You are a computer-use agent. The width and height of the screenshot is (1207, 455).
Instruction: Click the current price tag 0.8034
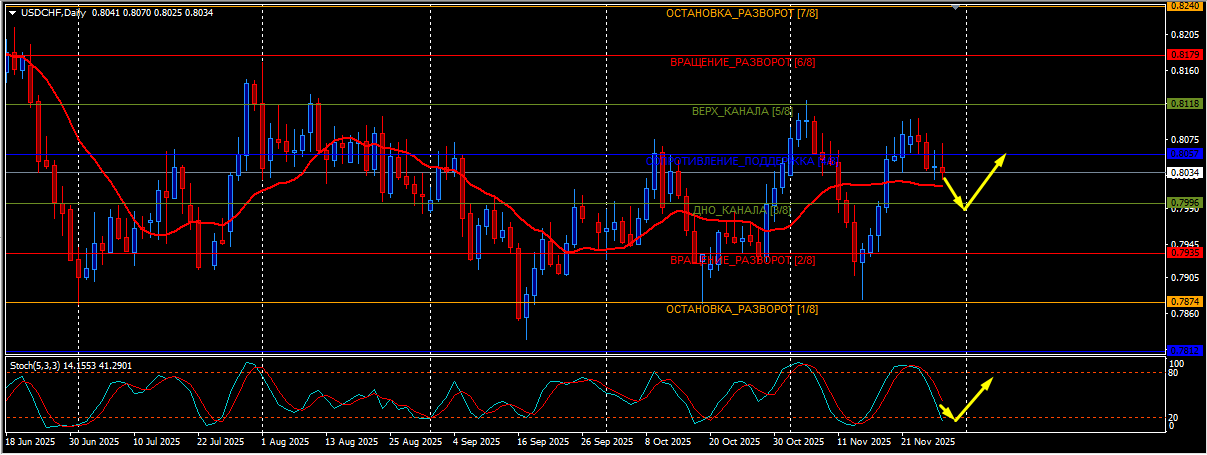(1185, 172)
